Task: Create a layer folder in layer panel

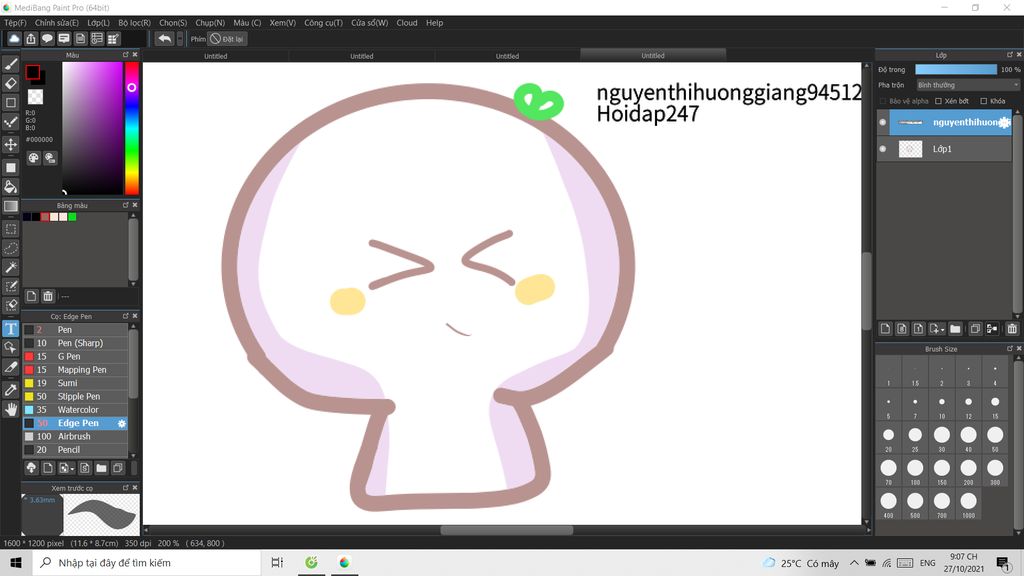Action: pyautogui.click(x=955, y=328)
